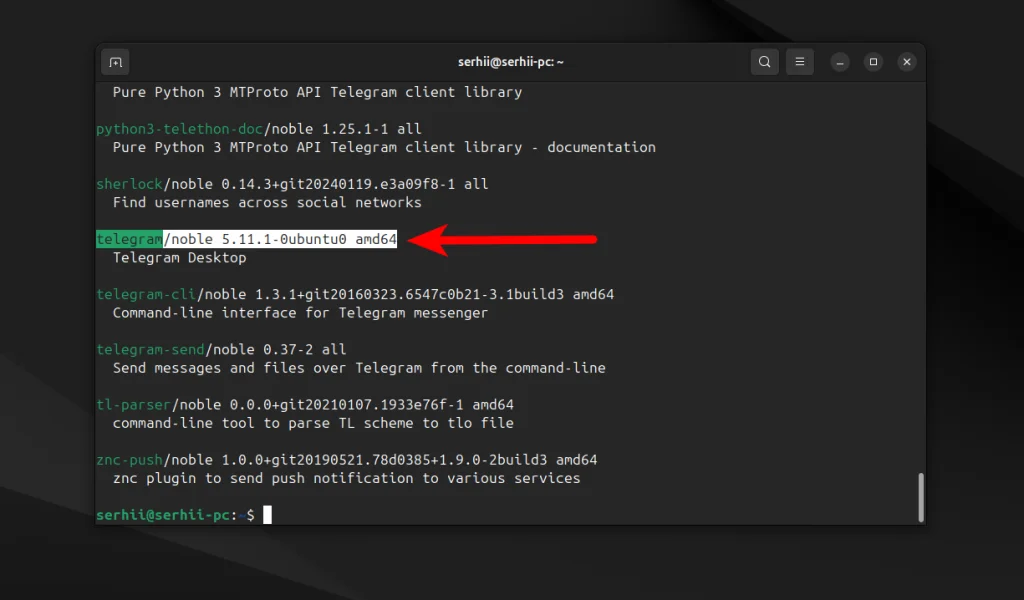Open a new terminal tab
The height and width of the screenshot is (600, 1024).
[x=116, y=62]
